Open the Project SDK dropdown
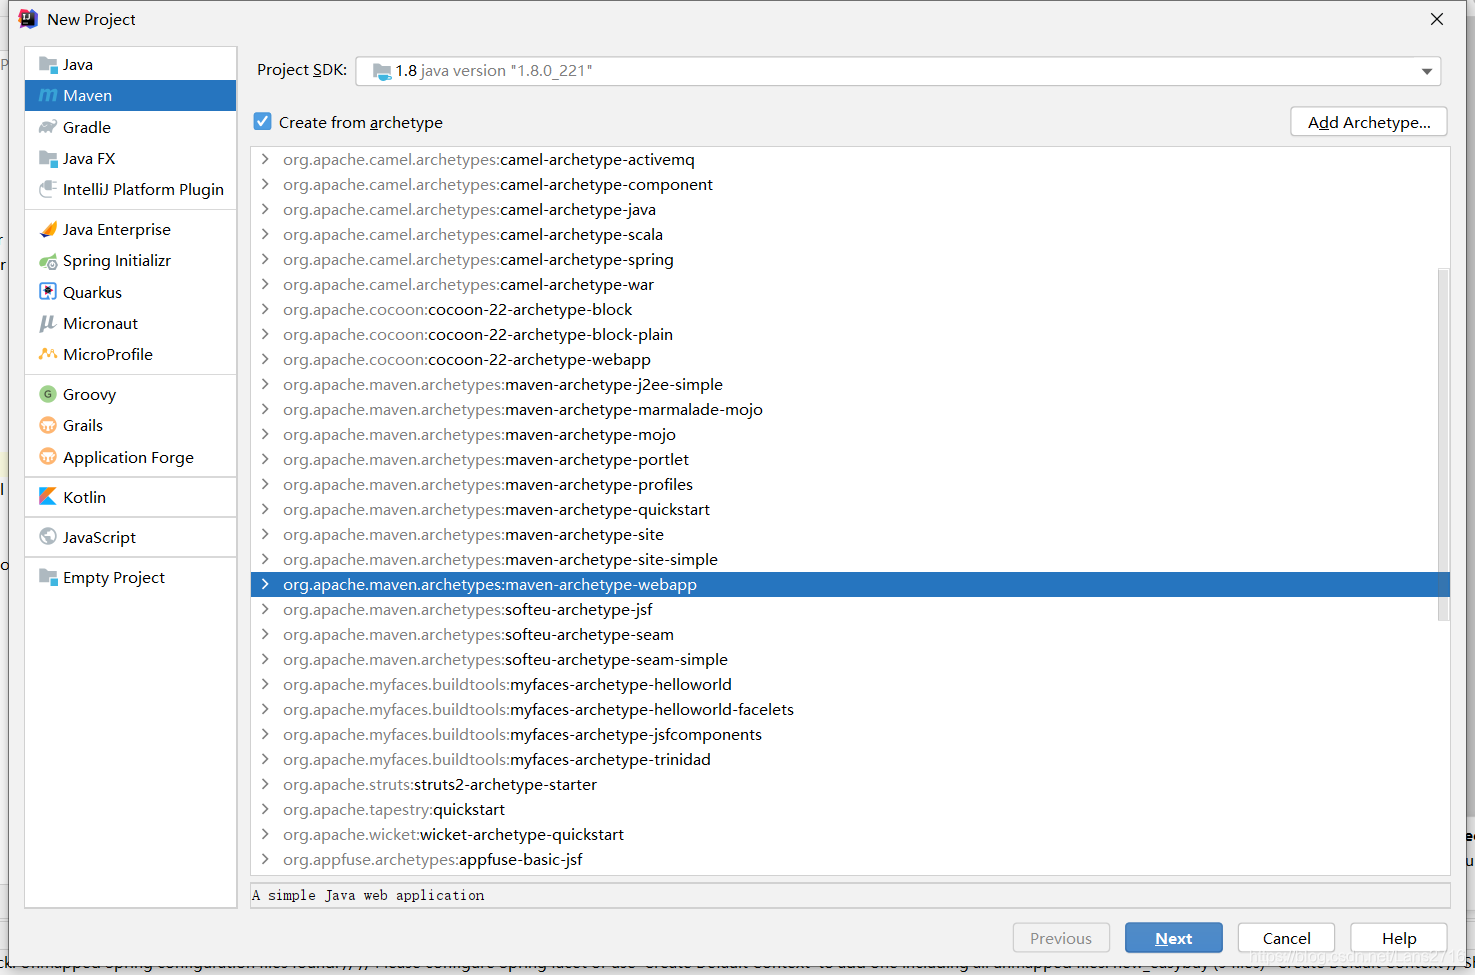Image resolution: width=1475 pixels, height=975 pixels. (1426, 71)
